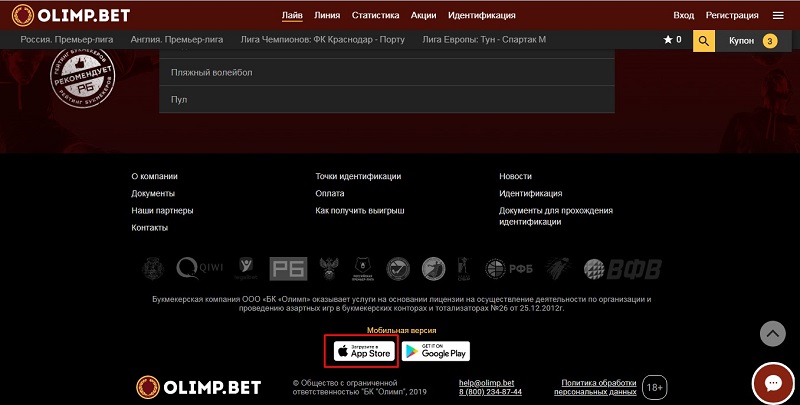Viewport: 800px width, 405px height.
Task: Select Россия. Премьер-лига quick link
Action: pyautogui.click(x=67, y=39)
